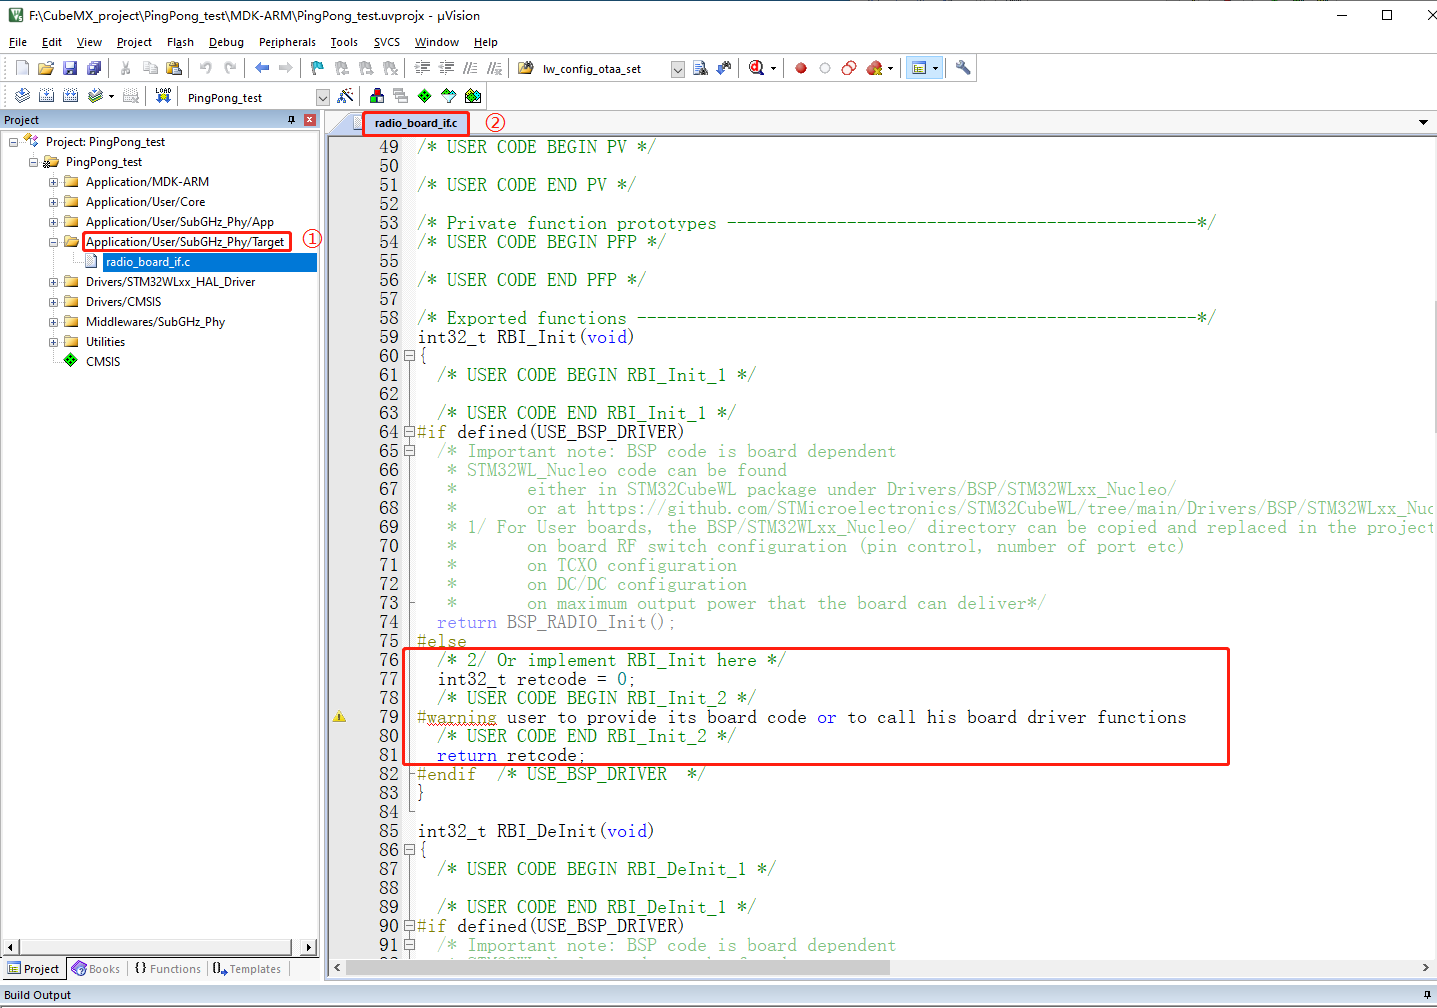The image size is (1437, 1008).
Task: Open Options for Target magic wand icon
Action: pyautogui.click(x=345, y=96)
